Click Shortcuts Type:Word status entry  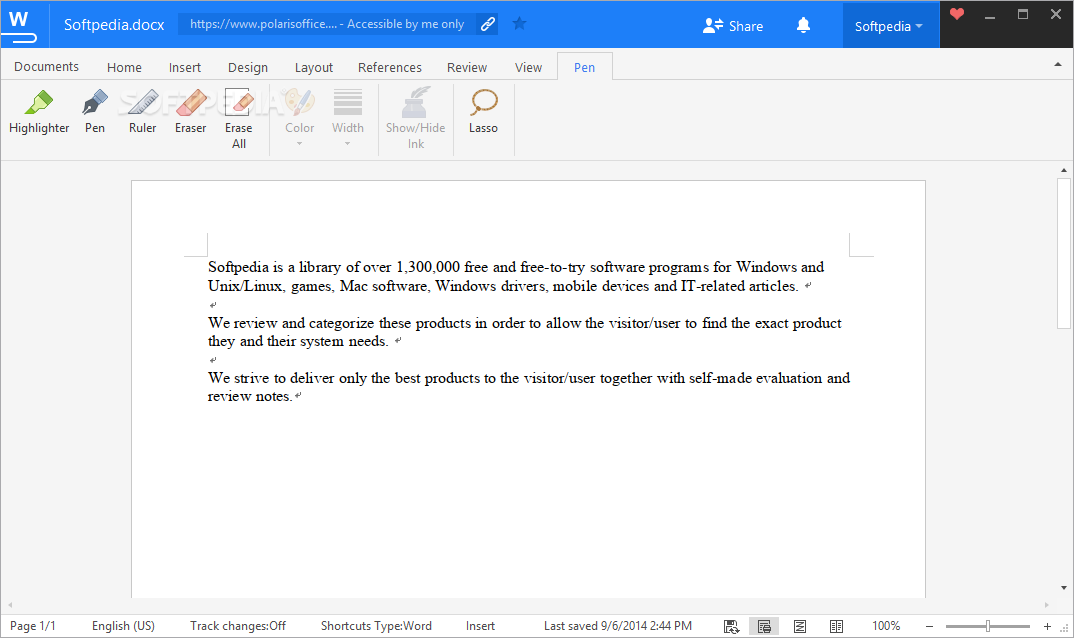tap(376, 626)
